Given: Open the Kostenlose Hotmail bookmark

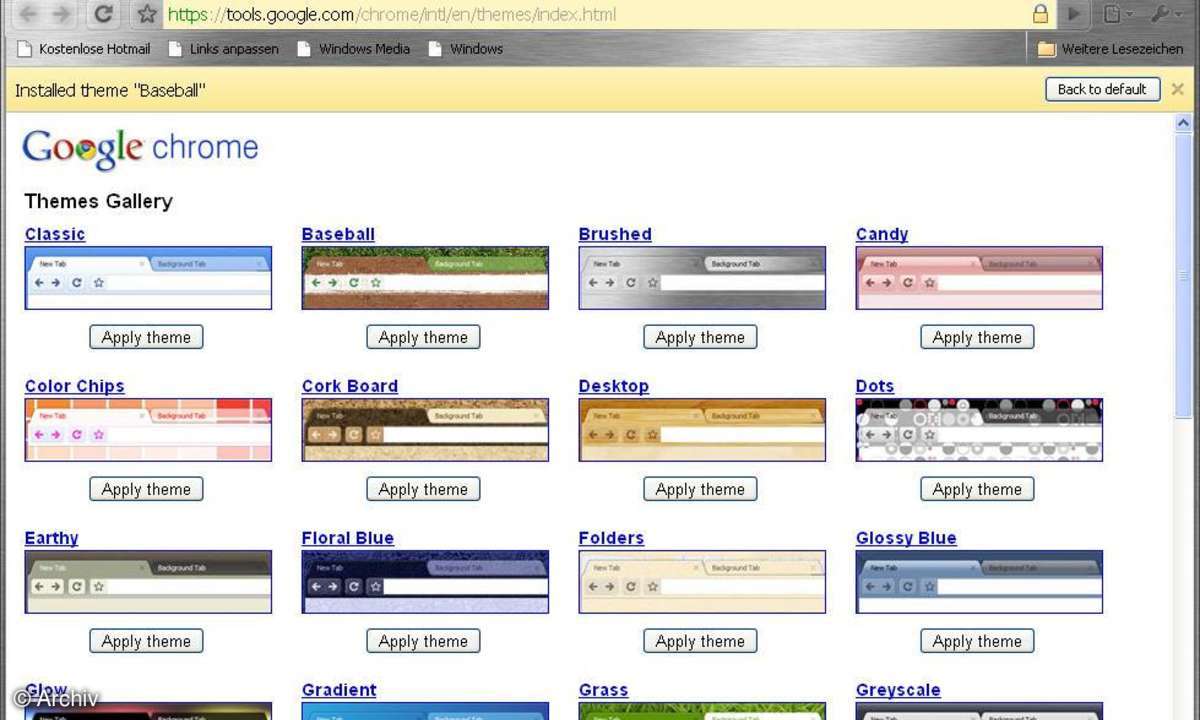Looking at the screenshot, I should click(x=85, y=48).
